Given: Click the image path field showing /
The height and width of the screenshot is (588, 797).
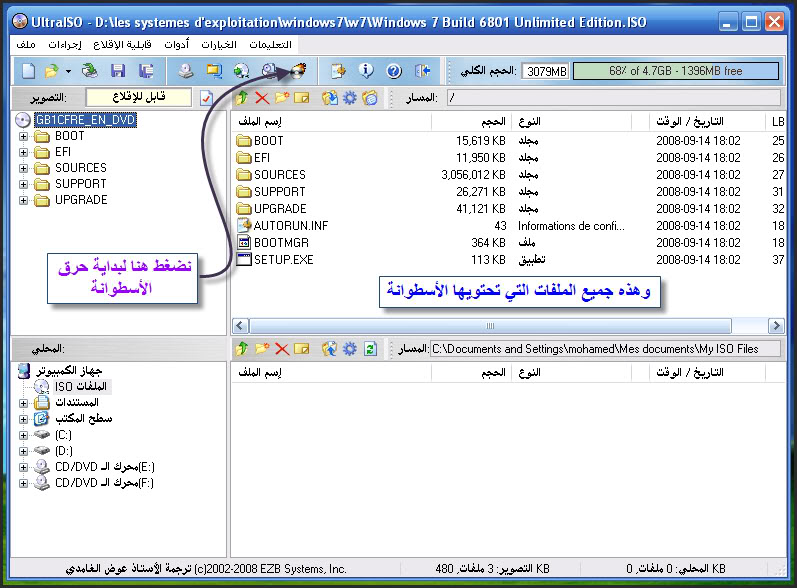Looking at the screenshot, I should [x=614, y=98].
